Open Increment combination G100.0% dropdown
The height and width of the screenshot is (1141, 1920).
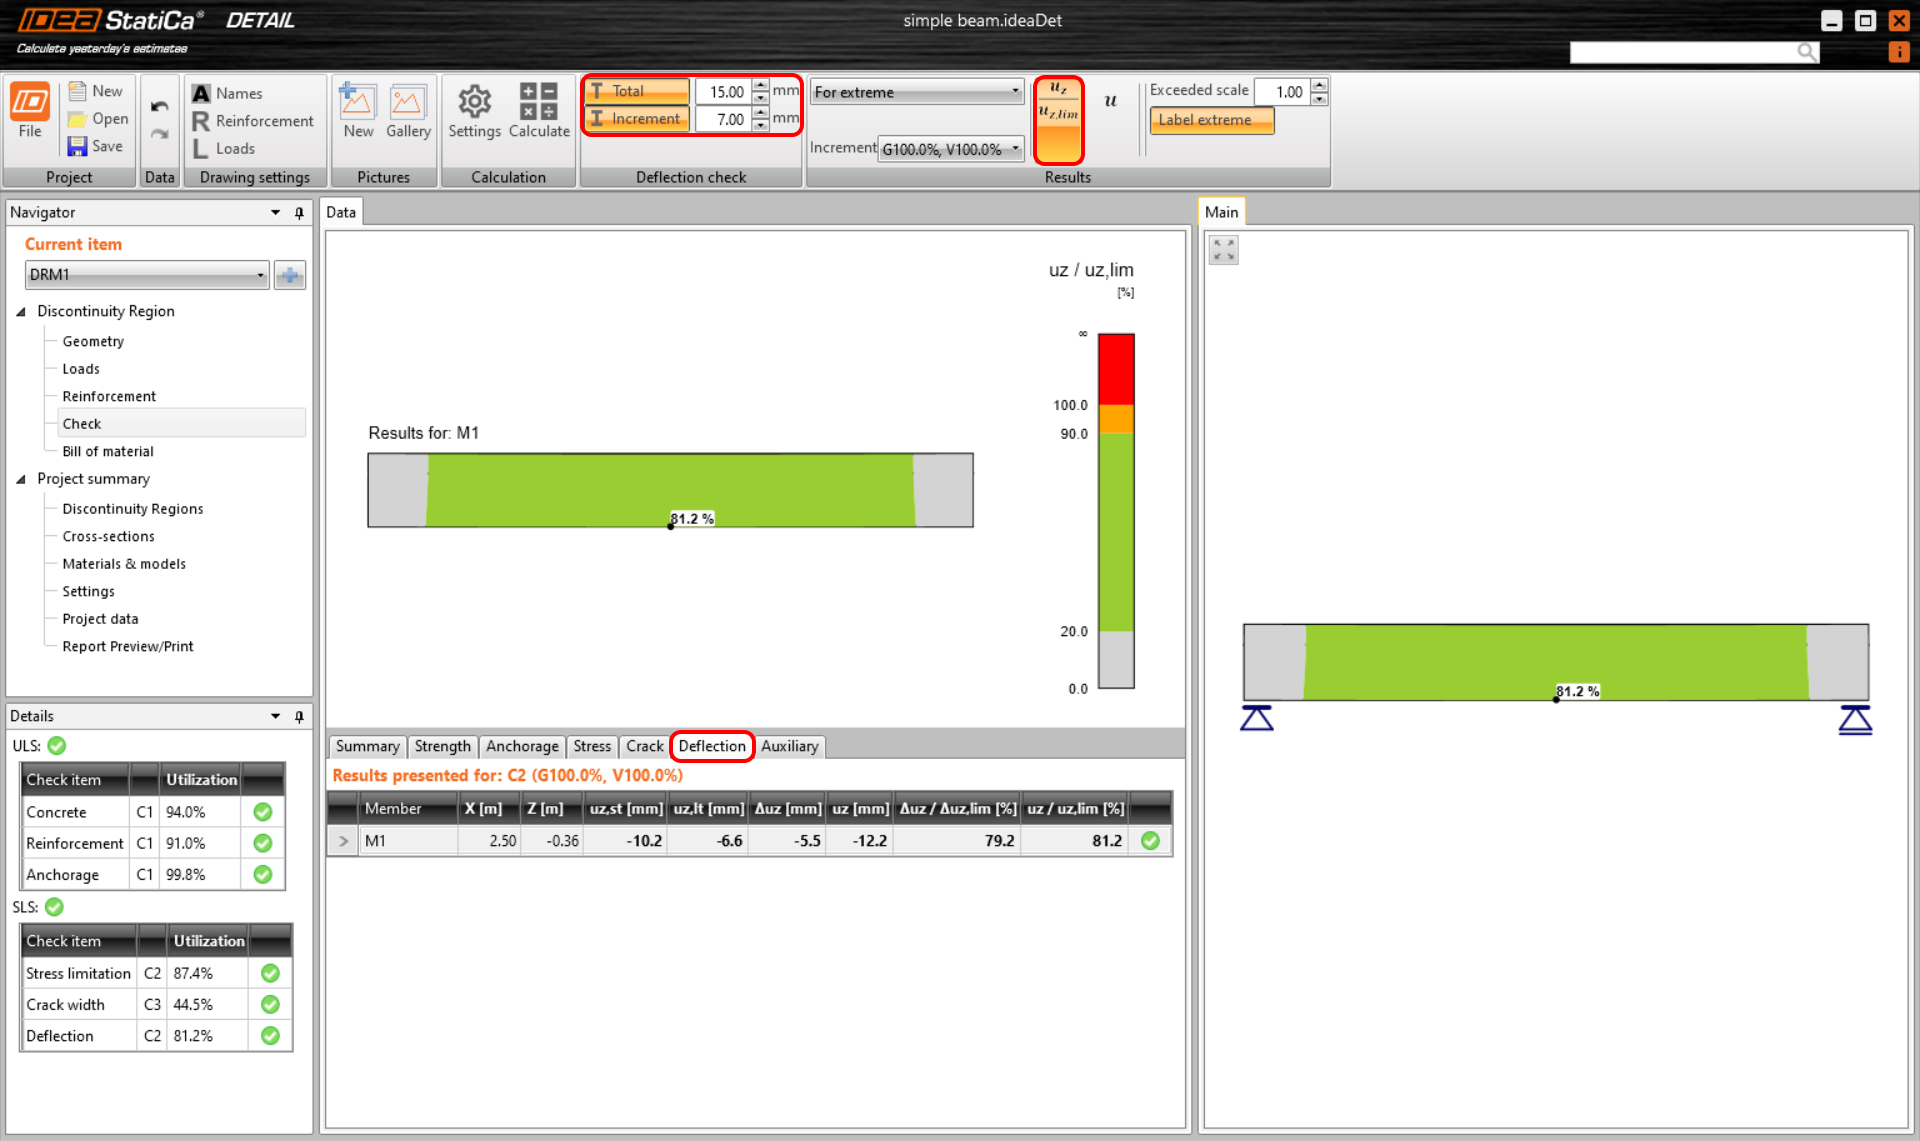[950, 149]
